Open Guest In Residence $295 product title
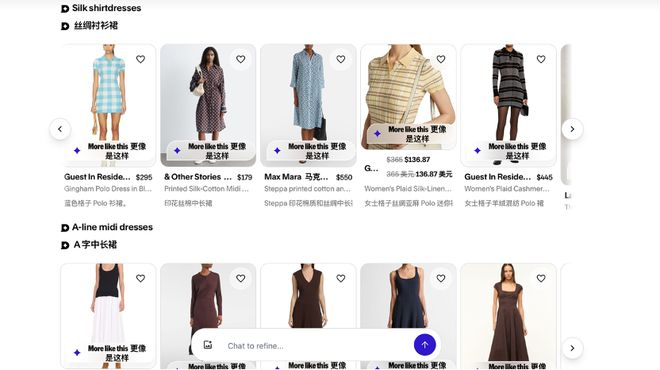Viewport: 660px width, 370px height. [98, 177]
